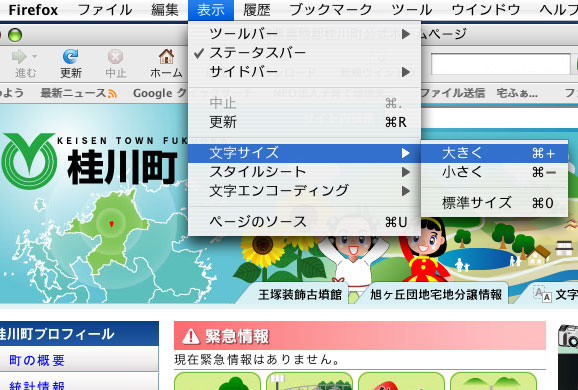Click the 桂川町 green town logo
Image resolution: width=578 pixels, height=390 pixels.
pyautogui.click(x=29, y=161)
